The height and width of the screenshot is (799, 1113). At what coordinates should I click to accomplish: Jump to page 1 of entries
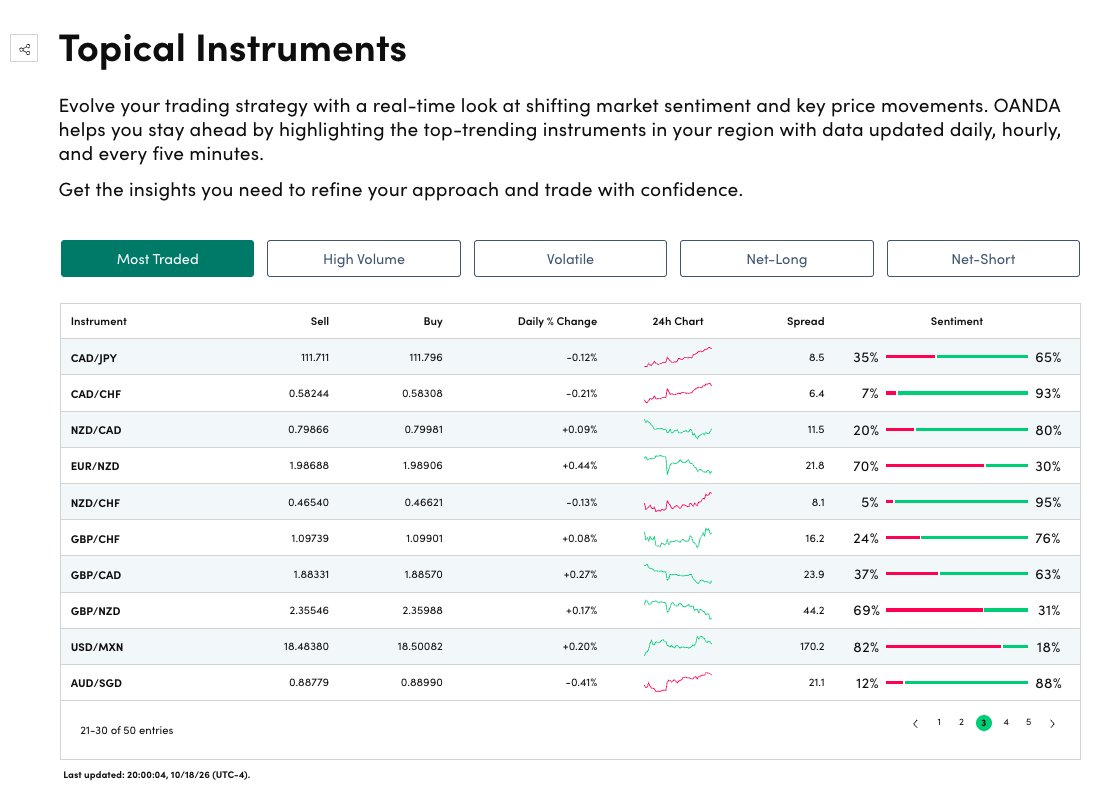click(939, 722)
